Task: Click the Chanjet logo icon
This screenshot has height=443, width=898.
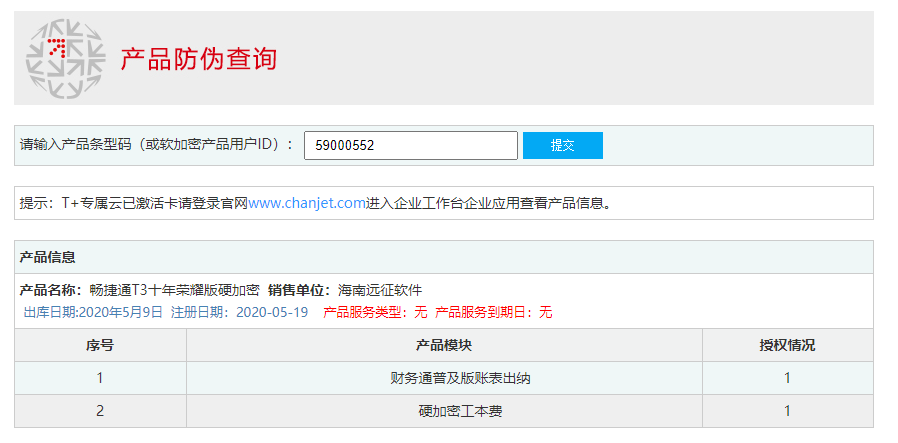Action: 65,58
